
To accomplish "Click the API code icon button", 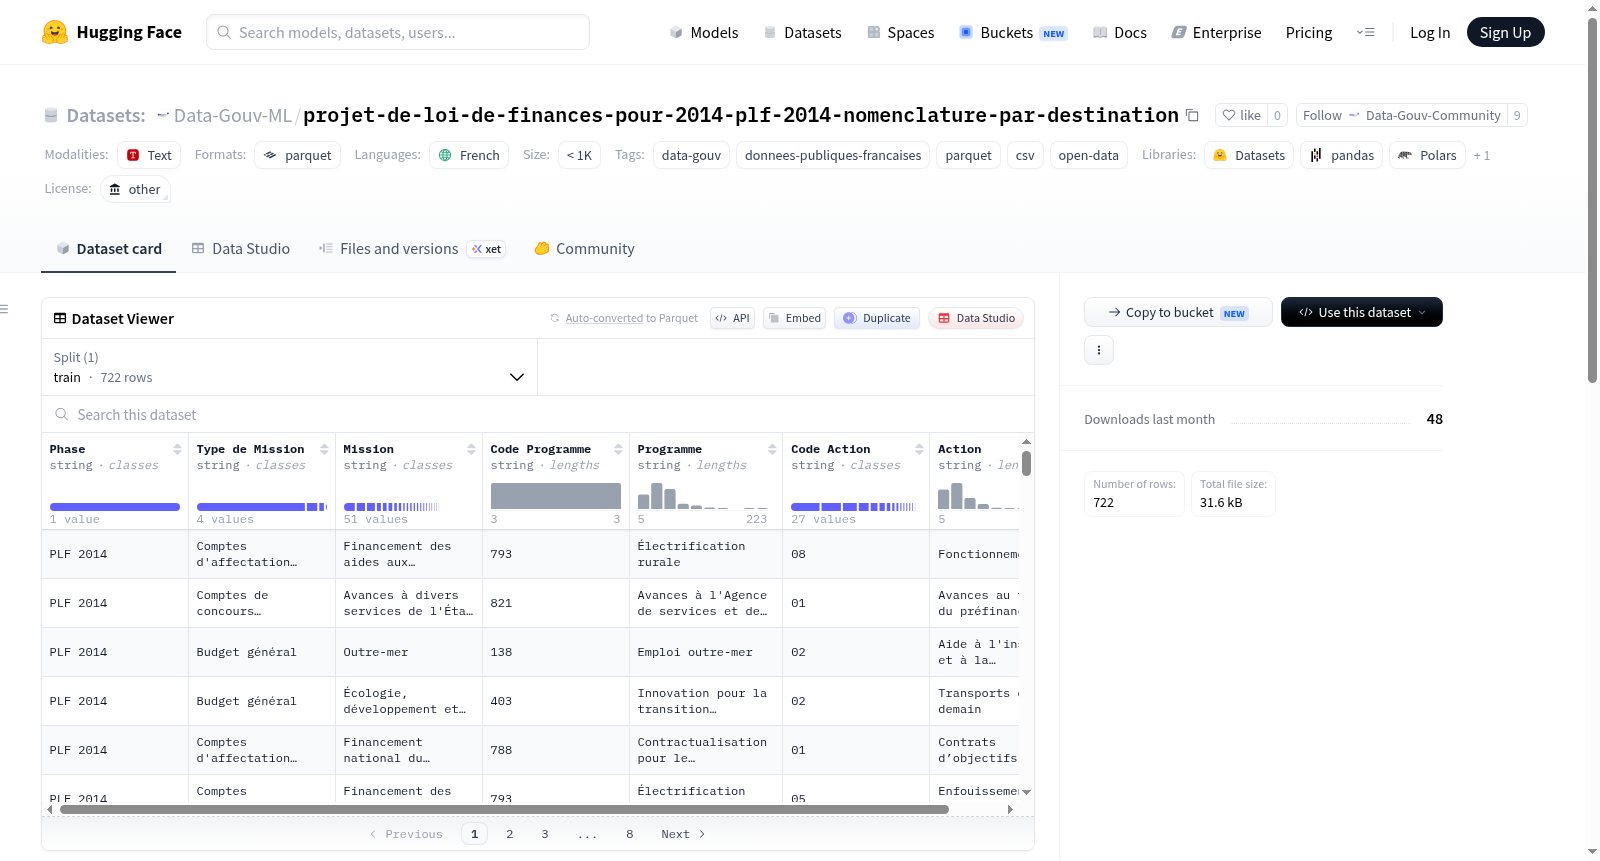I will 732,318.
